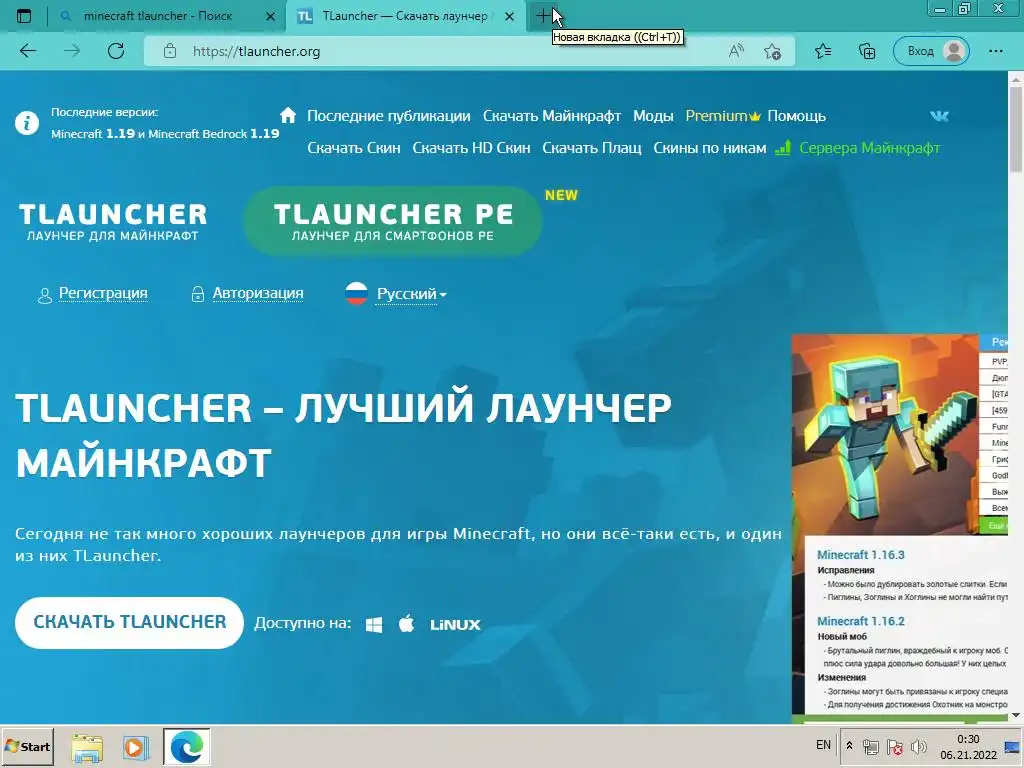Click the Minecraft character promo image

885,434
